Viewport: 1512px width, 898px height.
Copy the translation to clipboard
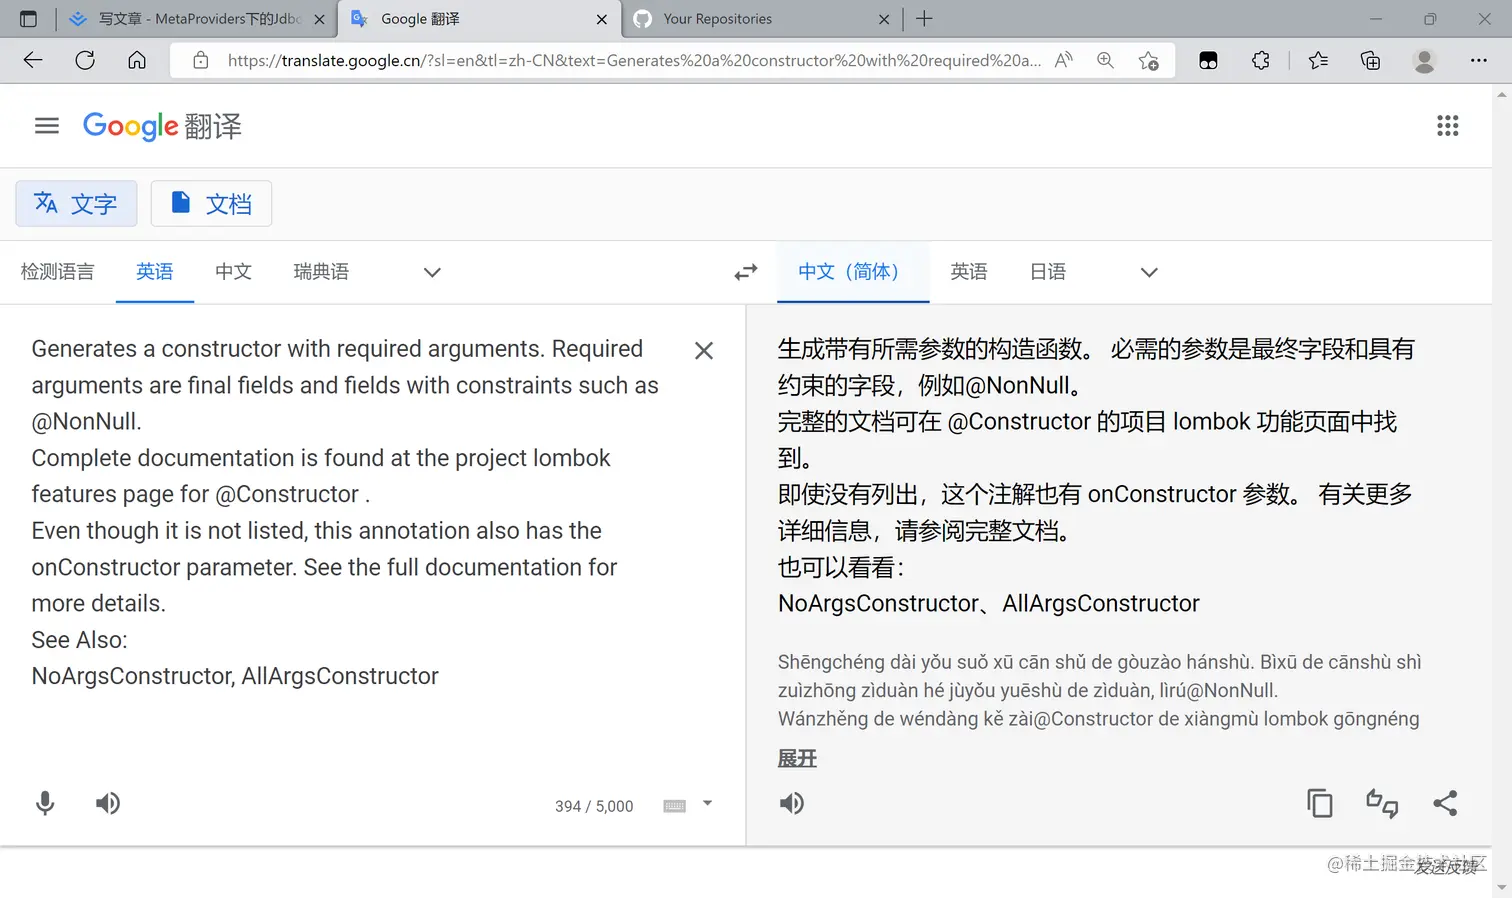click(x=1320, y=803)
